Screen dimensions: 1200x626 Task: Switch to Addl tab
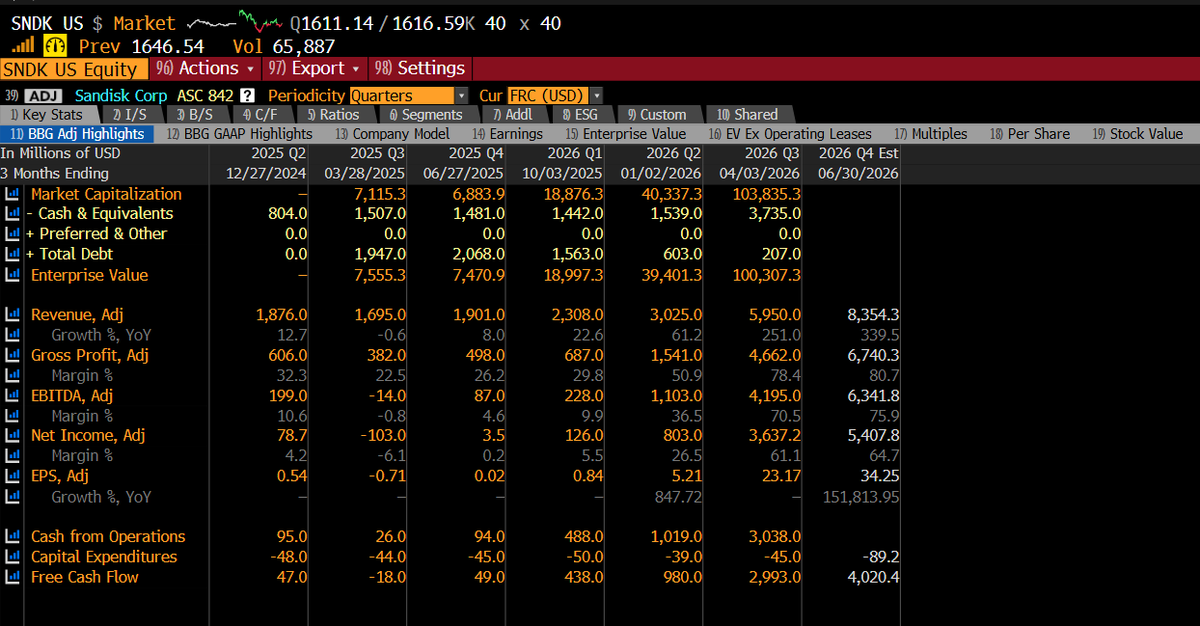coord(513,114)
